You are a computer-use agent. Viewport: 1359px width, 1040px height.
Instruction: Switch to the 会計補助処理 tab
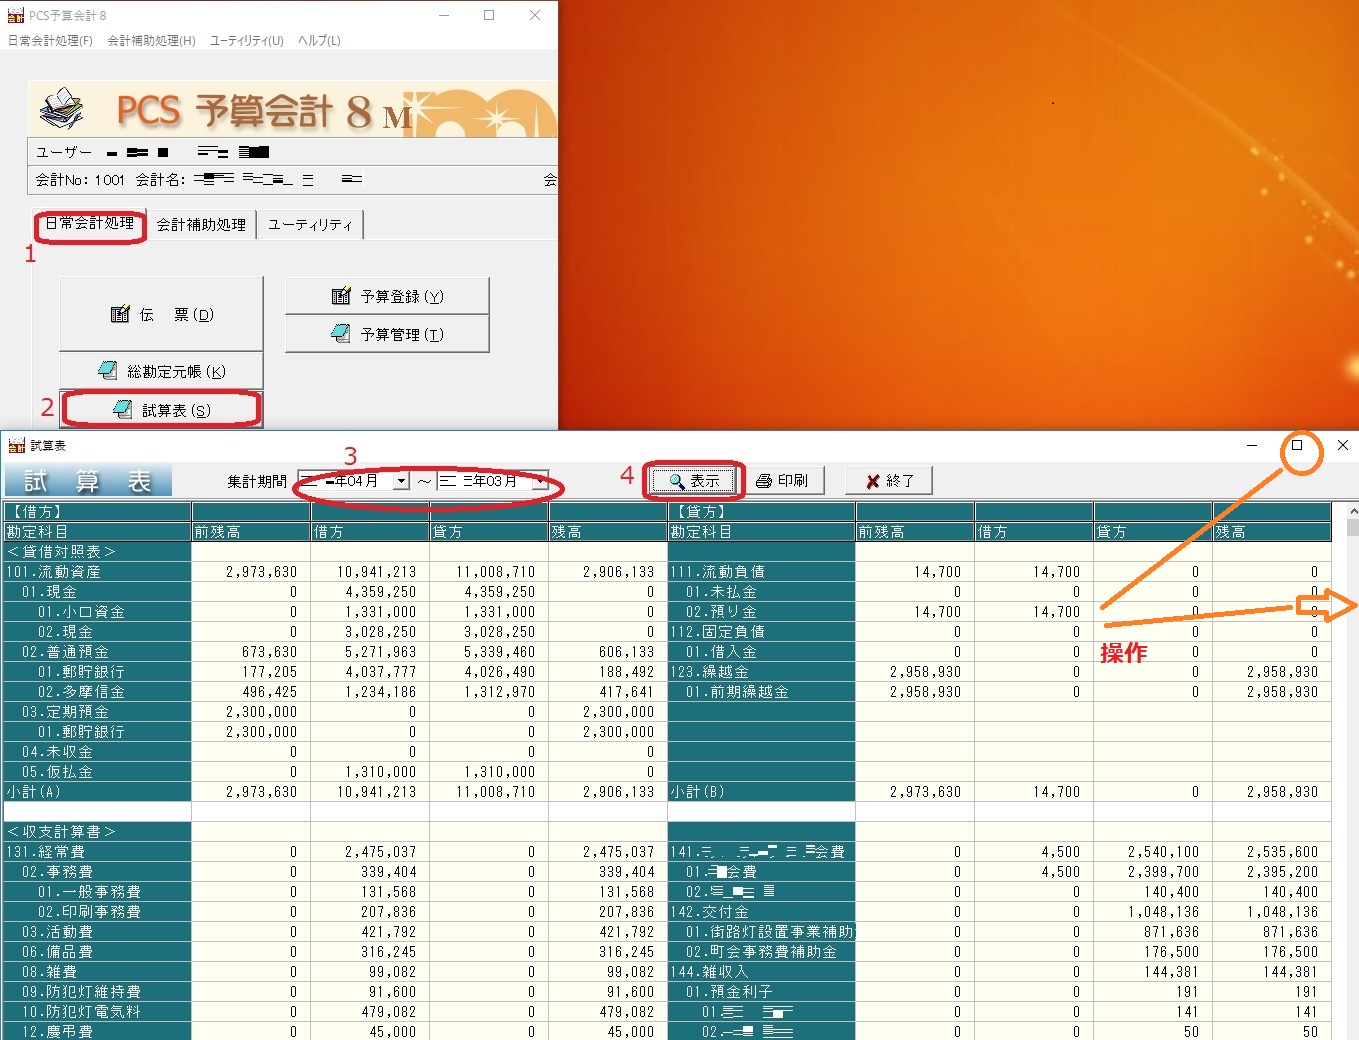point(201,225)
